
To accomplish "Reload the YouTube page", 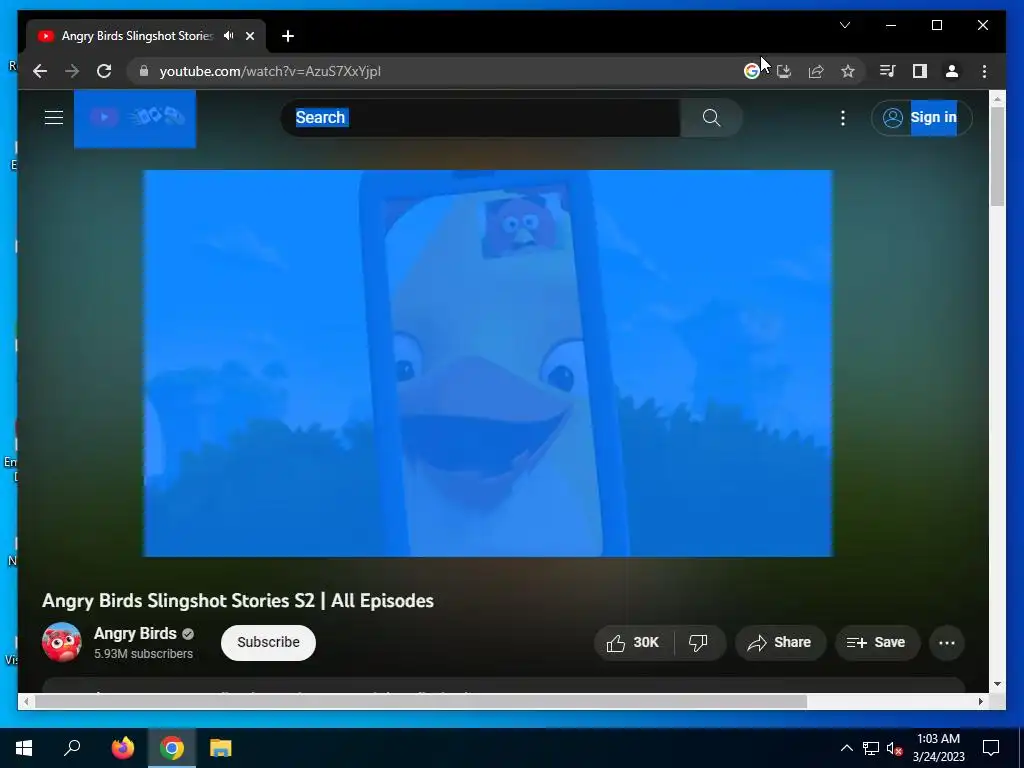I will click(104, 71).
